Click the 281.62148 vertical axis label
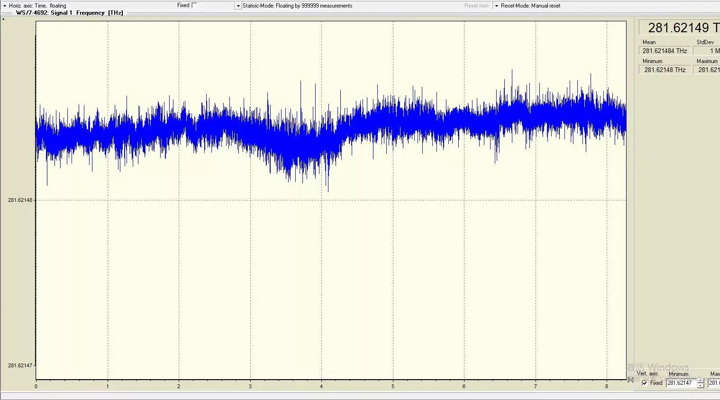 coord(20,200)
